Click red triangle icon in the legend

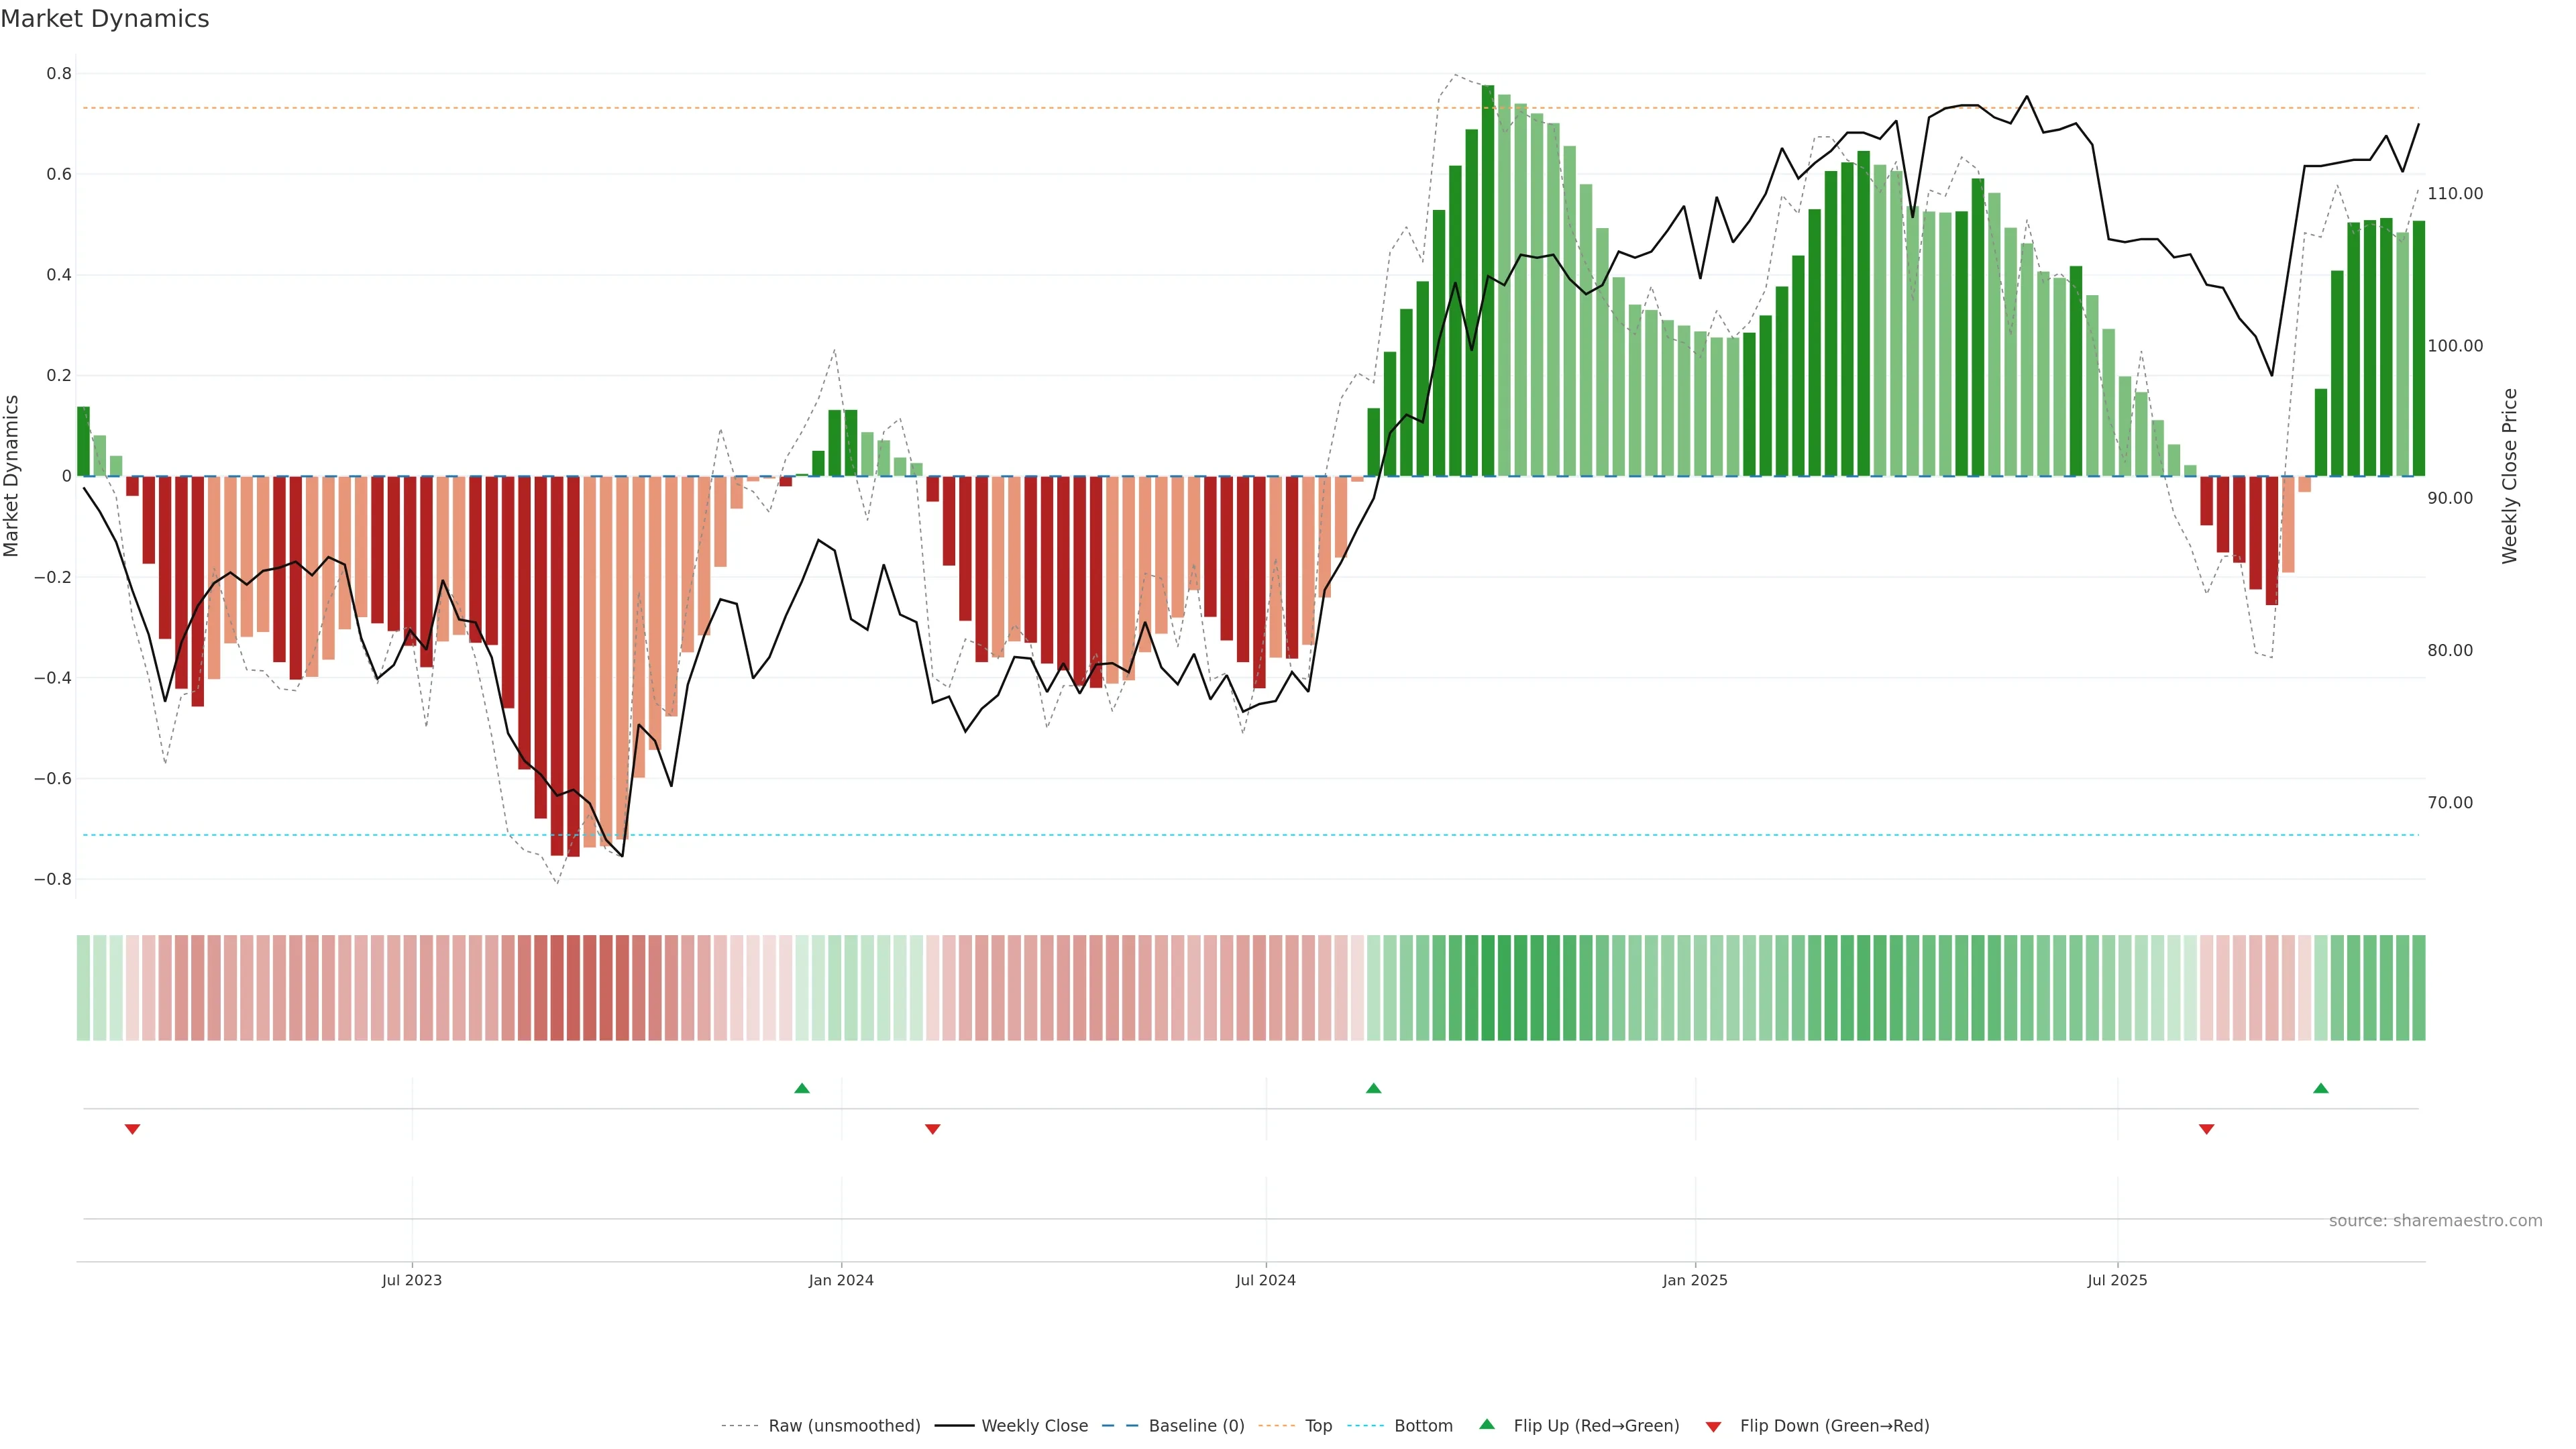tap(1713, 1427)
